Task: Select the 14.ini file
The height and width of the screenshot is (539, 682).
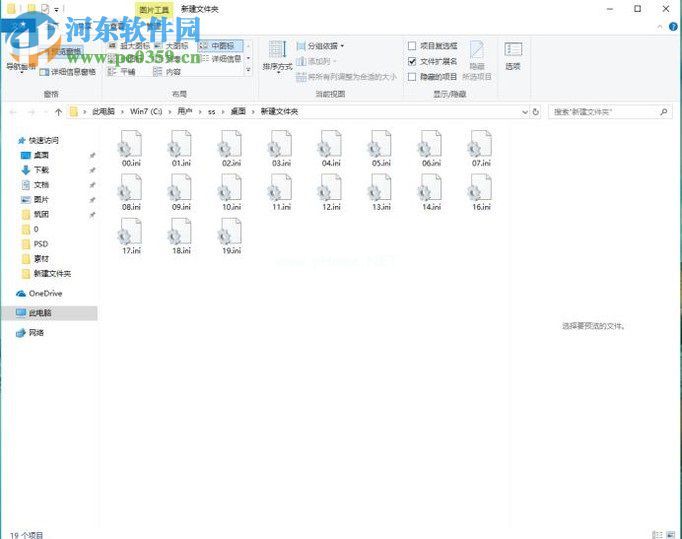Action: [431, 192]
